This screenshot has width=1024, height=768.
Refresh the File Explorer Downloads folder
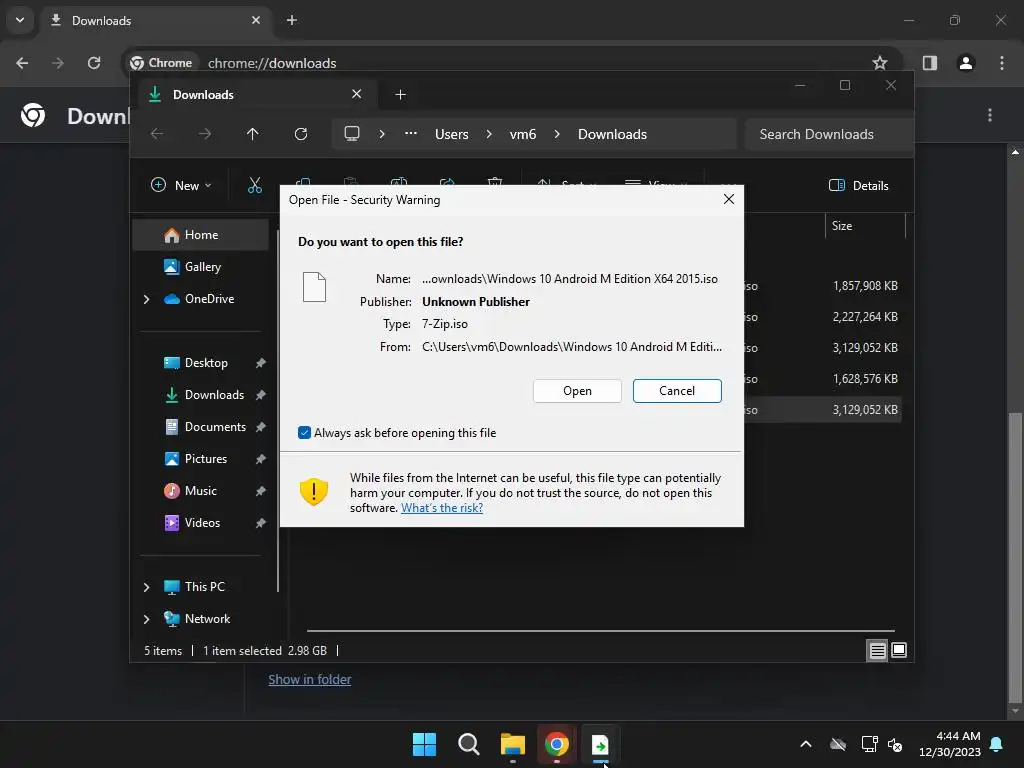(300, 134)
